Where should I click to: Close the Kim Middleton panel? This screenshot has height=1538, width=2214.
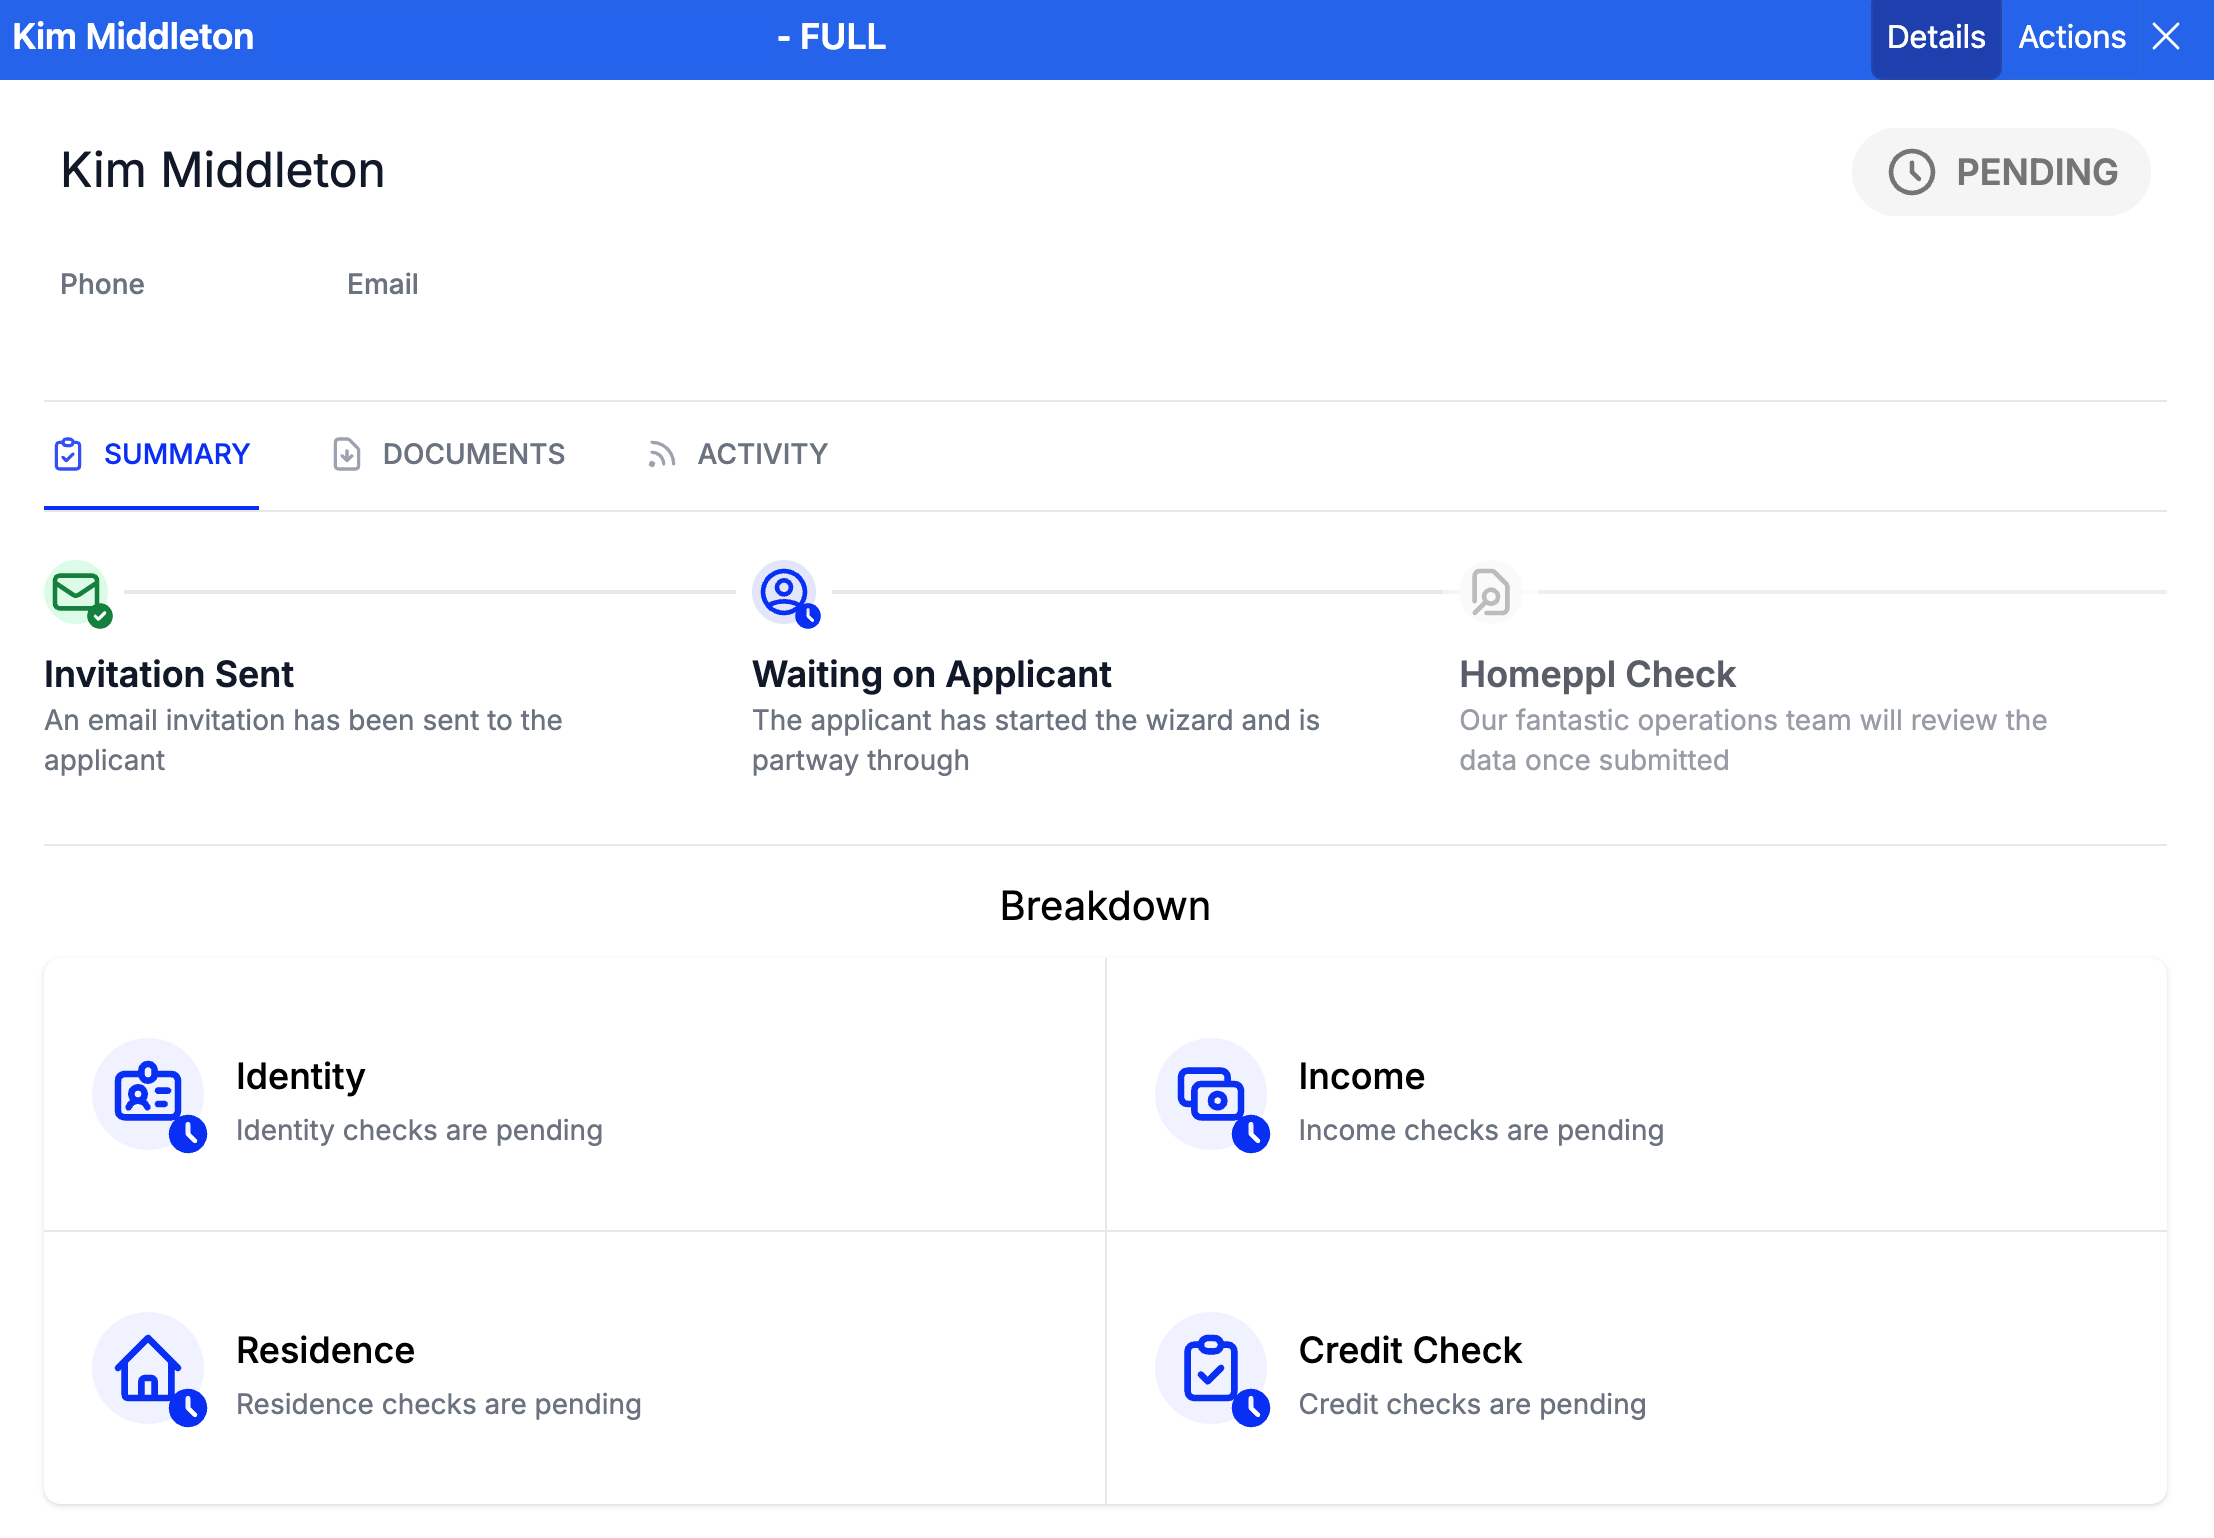[x=2166, y=38]
